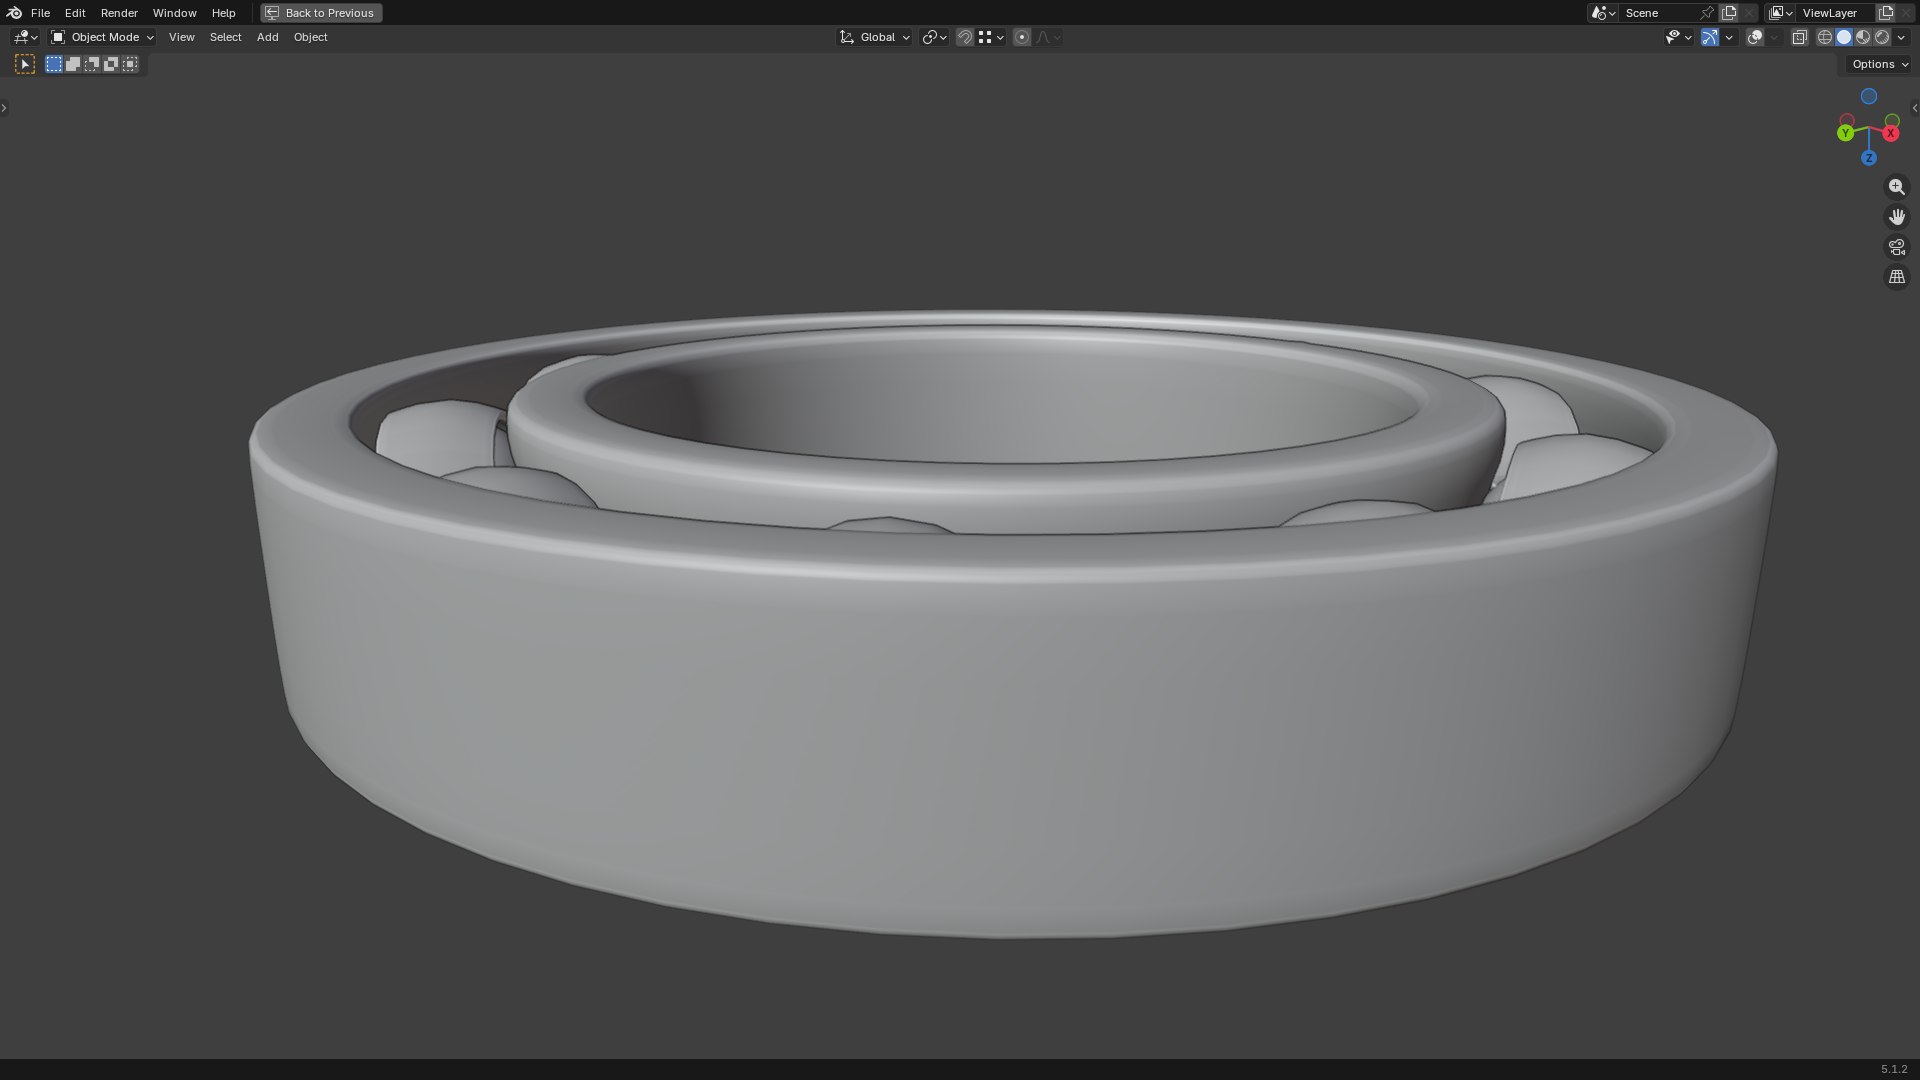1920x1080 pixels.
Task: Expand the right sidebar arrow
Action: (x=1915, y=108)
